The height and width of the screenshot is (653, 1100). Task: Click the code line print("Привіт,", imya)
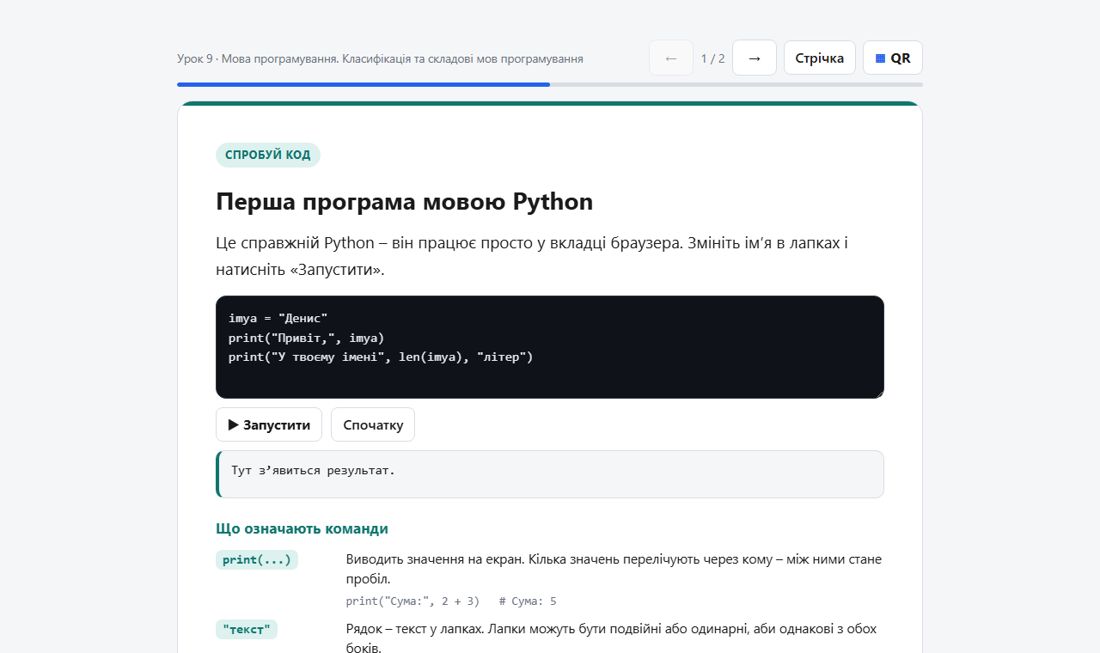coord(306,338)
